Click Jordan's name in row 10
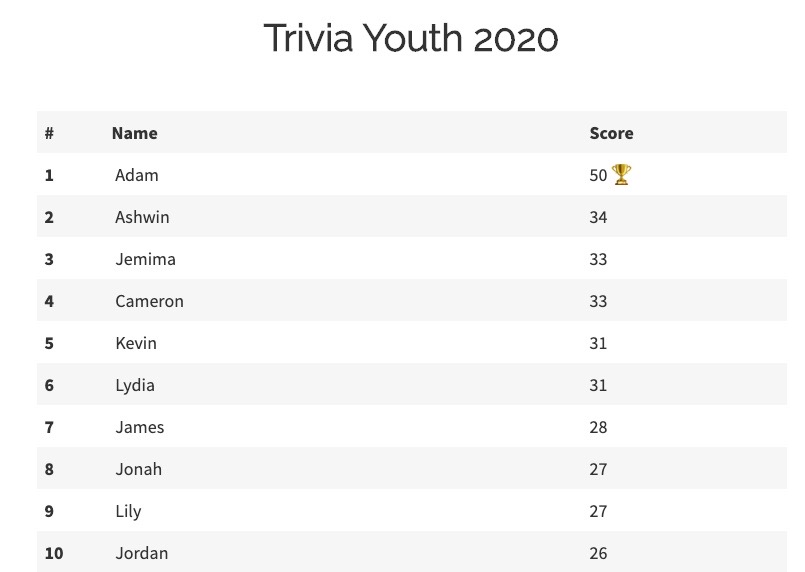The image size is (805, 572). pyautogui.click(x=142, y=554)
